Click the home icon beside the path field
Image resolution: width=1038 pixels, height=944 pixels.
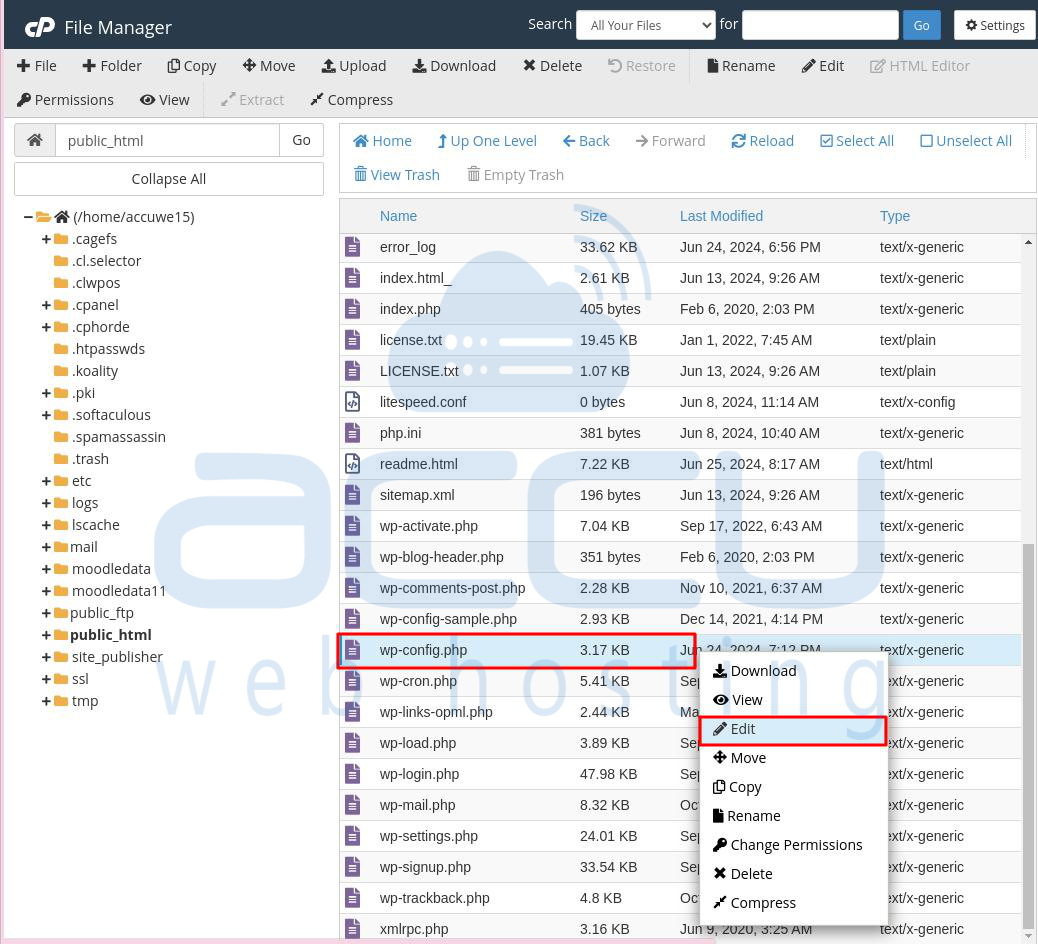pyautogui.click(x=35, y=140)
